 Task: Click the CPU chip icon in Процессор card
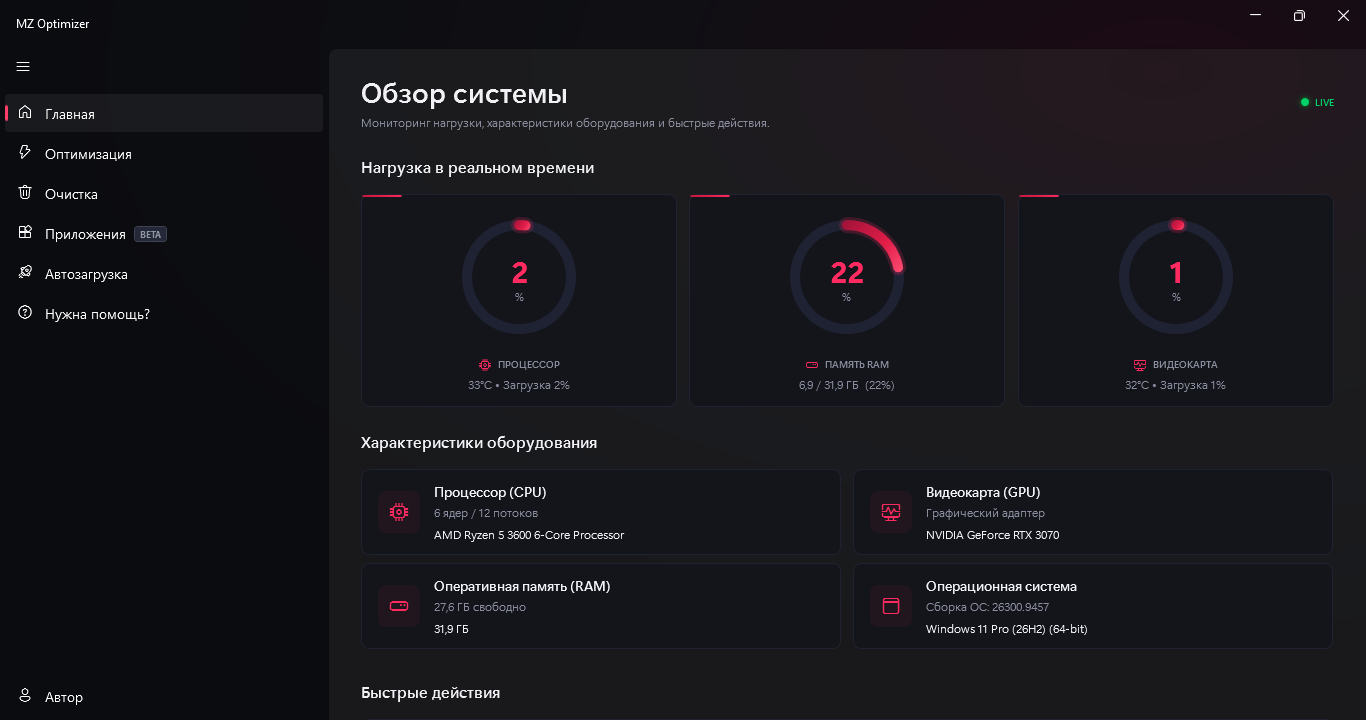click(399, 512)
